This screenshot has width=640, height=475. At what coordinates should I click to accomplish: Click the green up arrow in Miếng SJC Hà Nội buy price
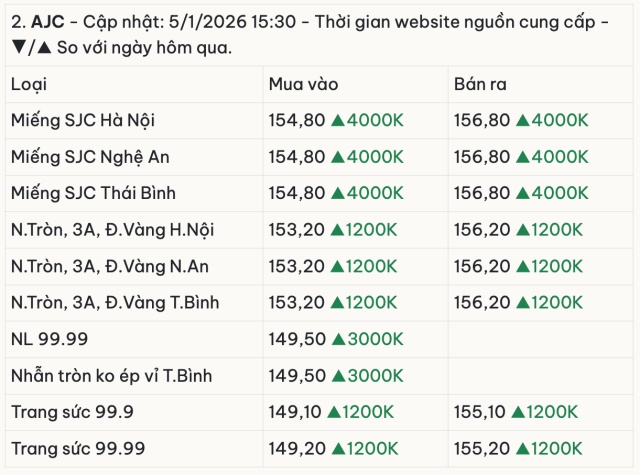(x=338, y=120)
